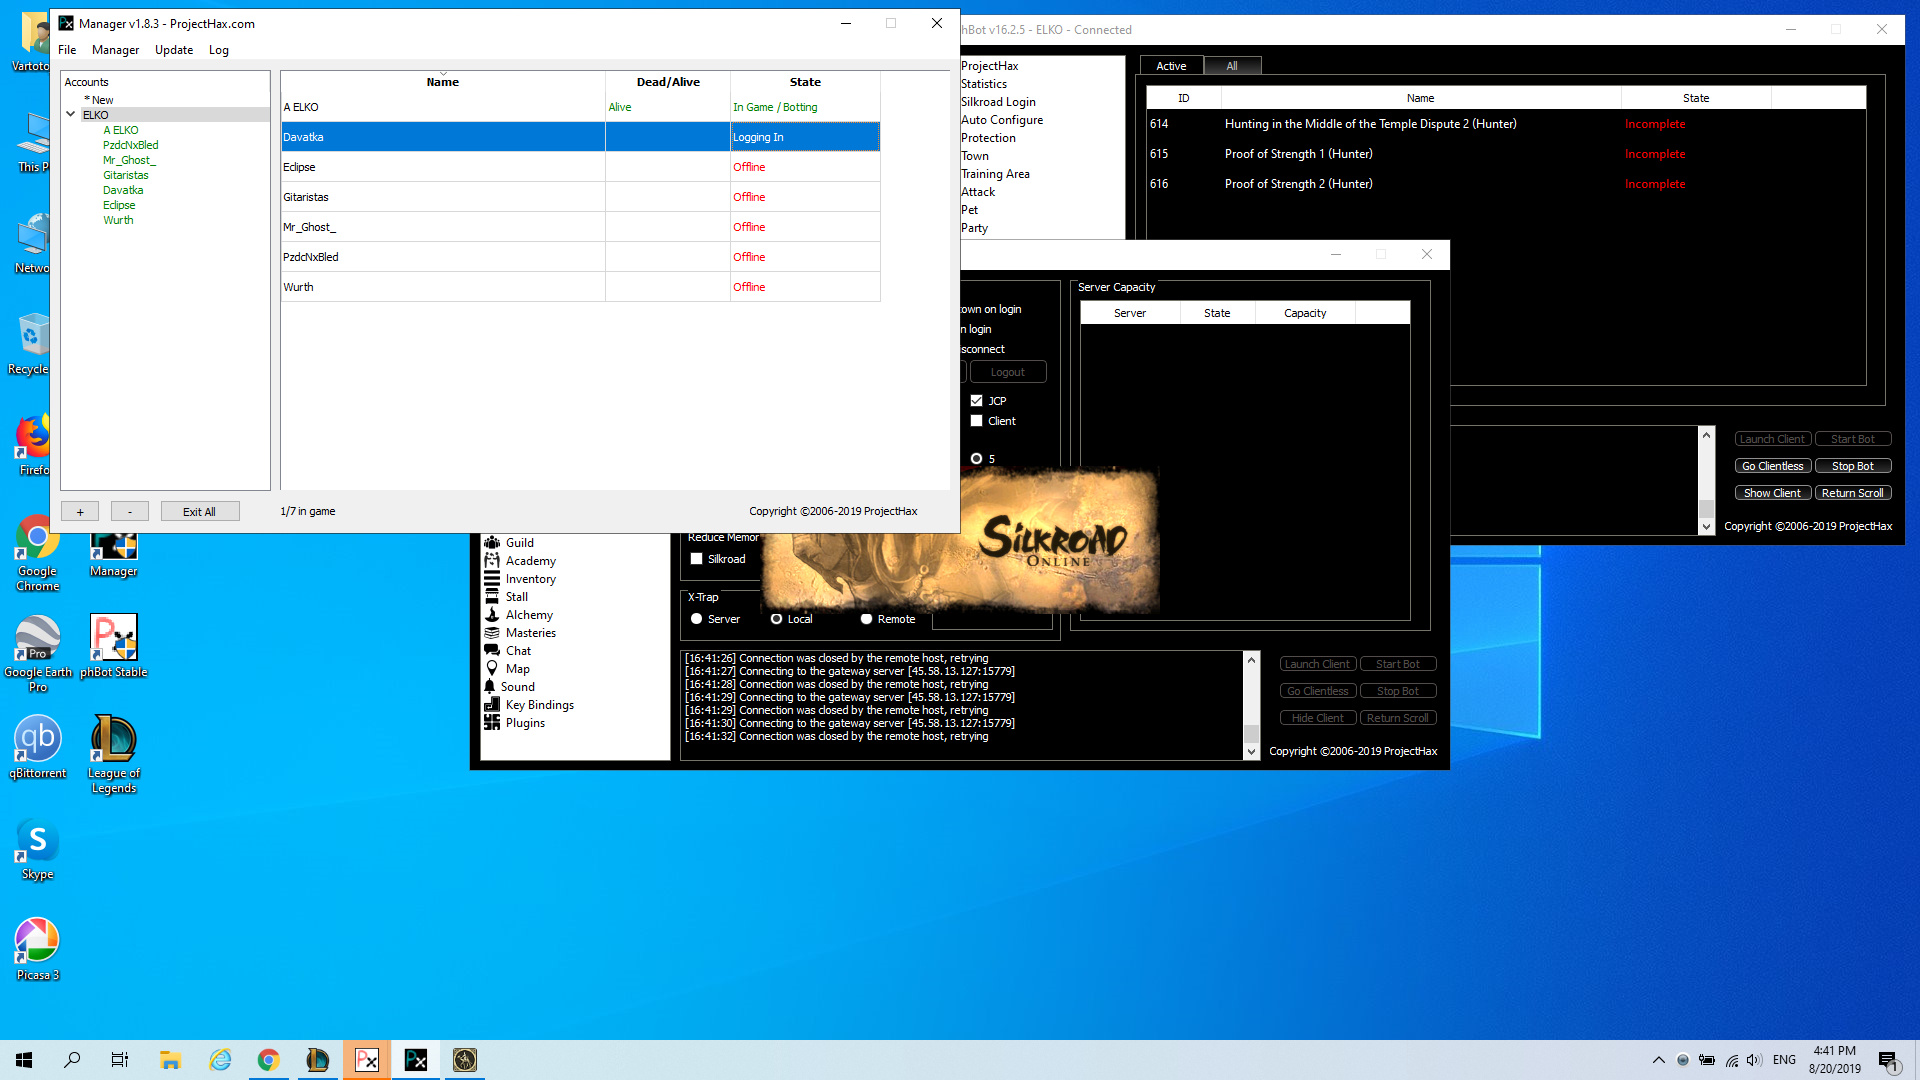Screen dimensions: 1920x1080
Task: Enable the Client checkbox
Action: (977, 421)
